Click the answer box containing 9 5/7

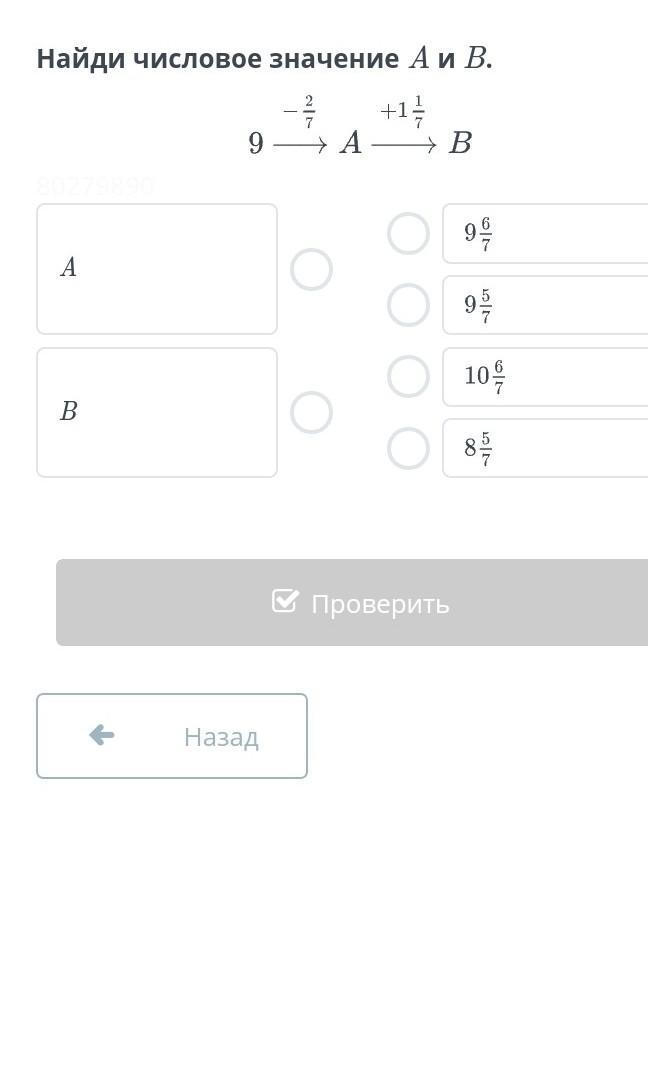tap(545, 305)
